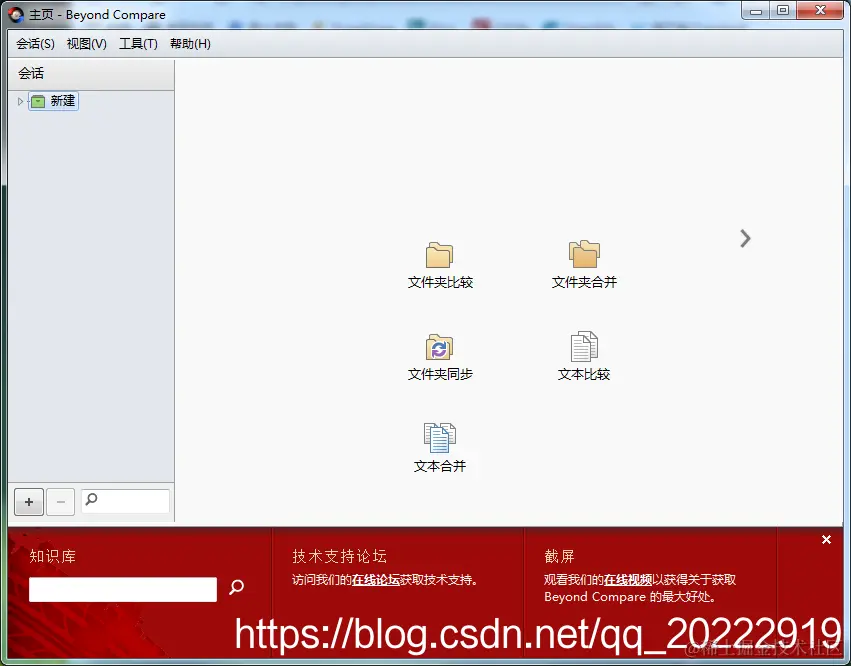Click the 截屏 heading text
The height and width of the screenshot is (666, 851).
560,556
